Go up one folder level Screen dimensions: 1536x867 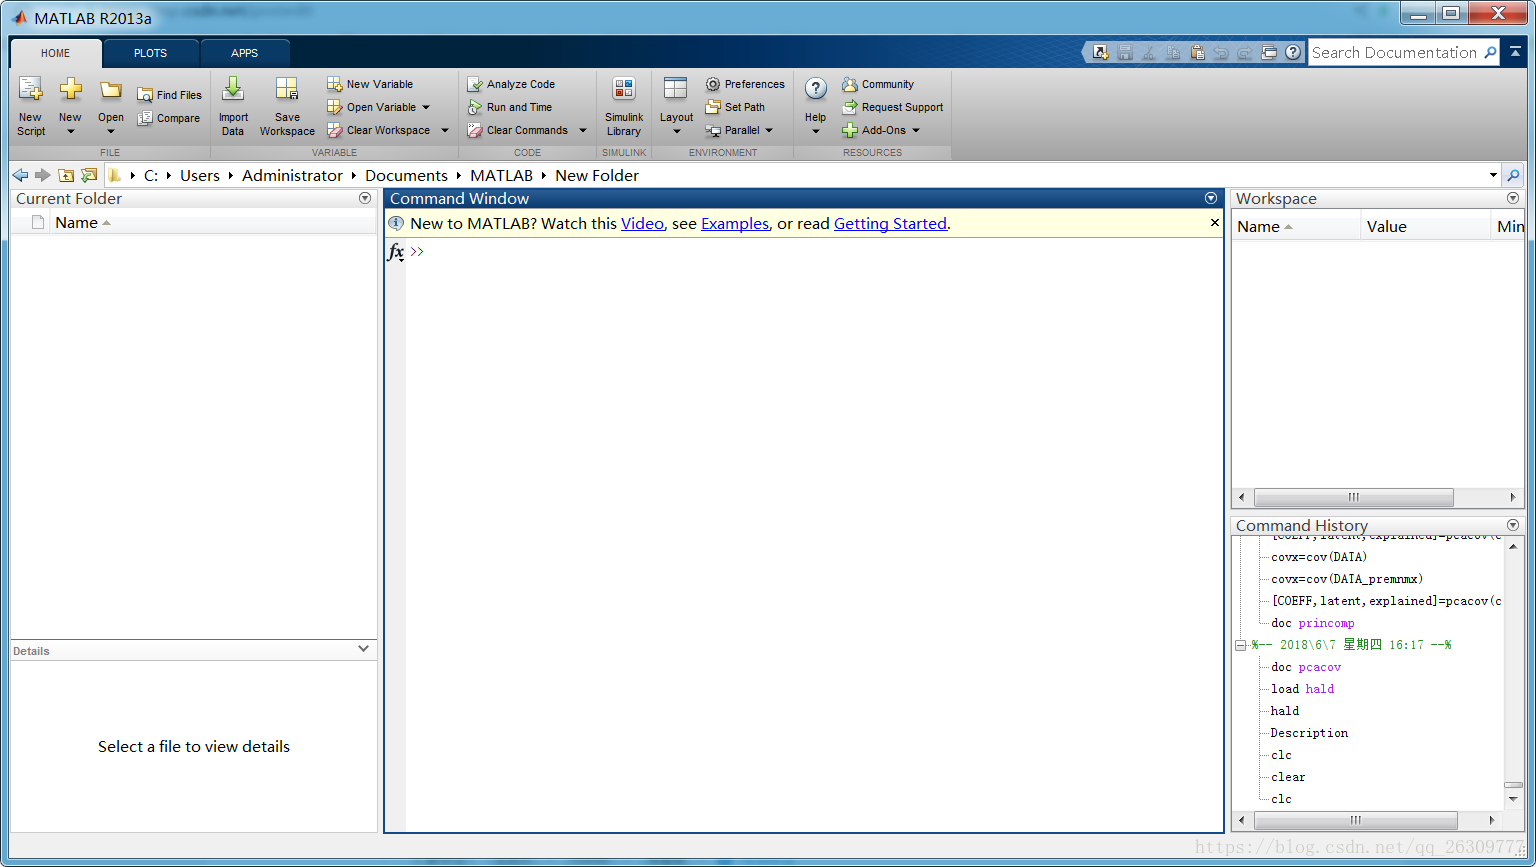pyautogui.click(x=66, y=175)
